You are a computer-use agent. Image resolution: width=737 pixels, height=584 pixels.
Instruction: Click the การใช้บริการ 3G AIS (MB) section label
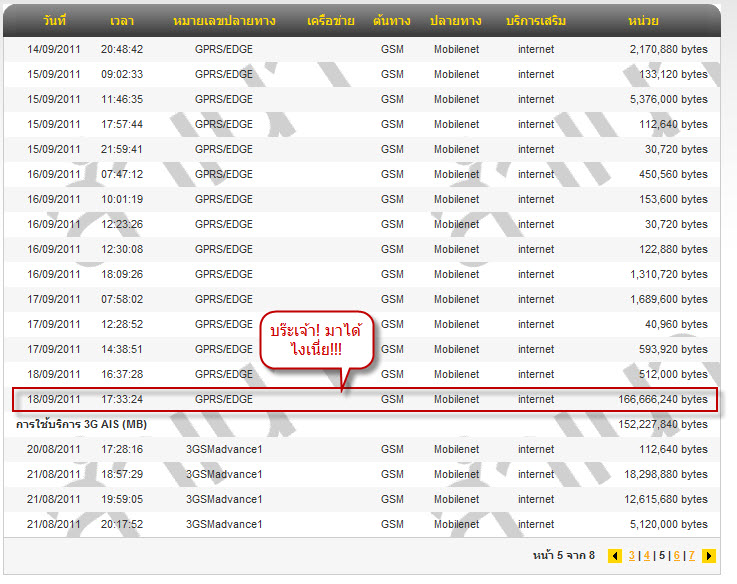pyautogui.click(x=81, y=424)
